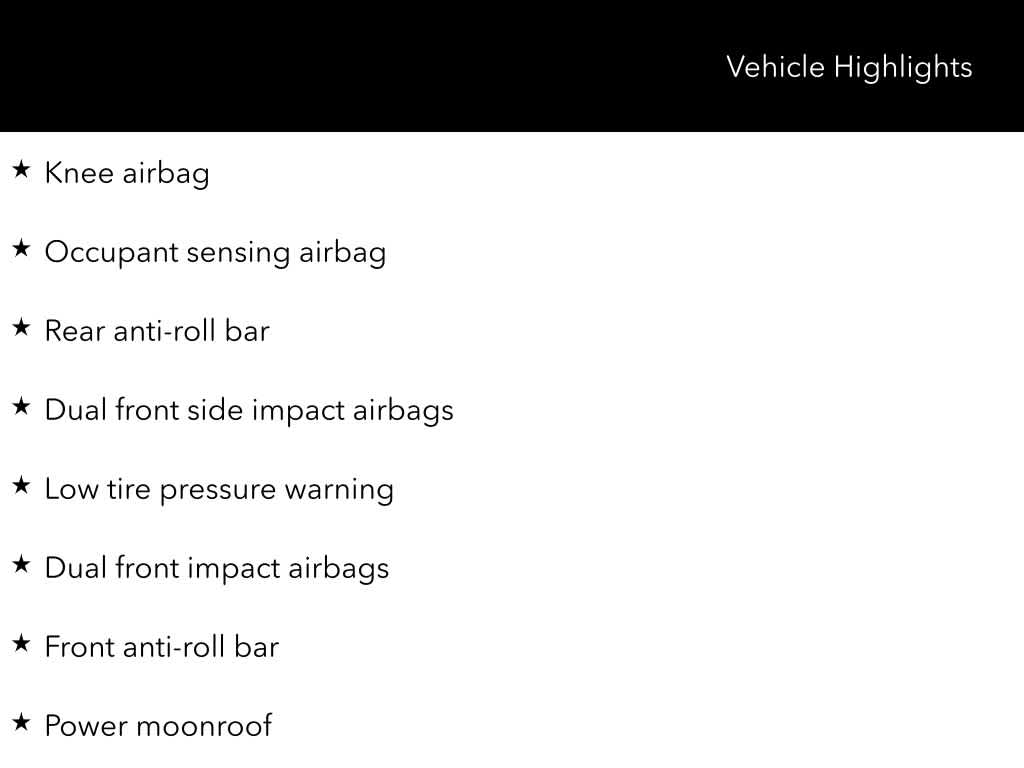The height and width of the screenshot is (768, 1024).
Task: Select the Power moonroof text
Action: (158, 726)
